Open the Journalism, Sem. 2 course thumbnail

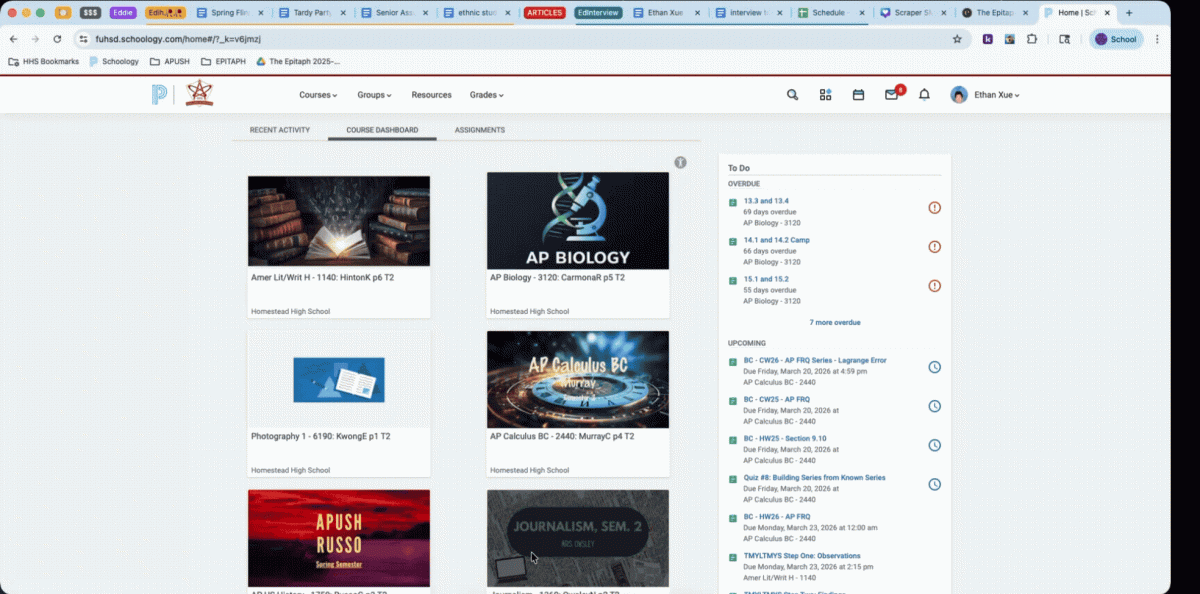578,538
